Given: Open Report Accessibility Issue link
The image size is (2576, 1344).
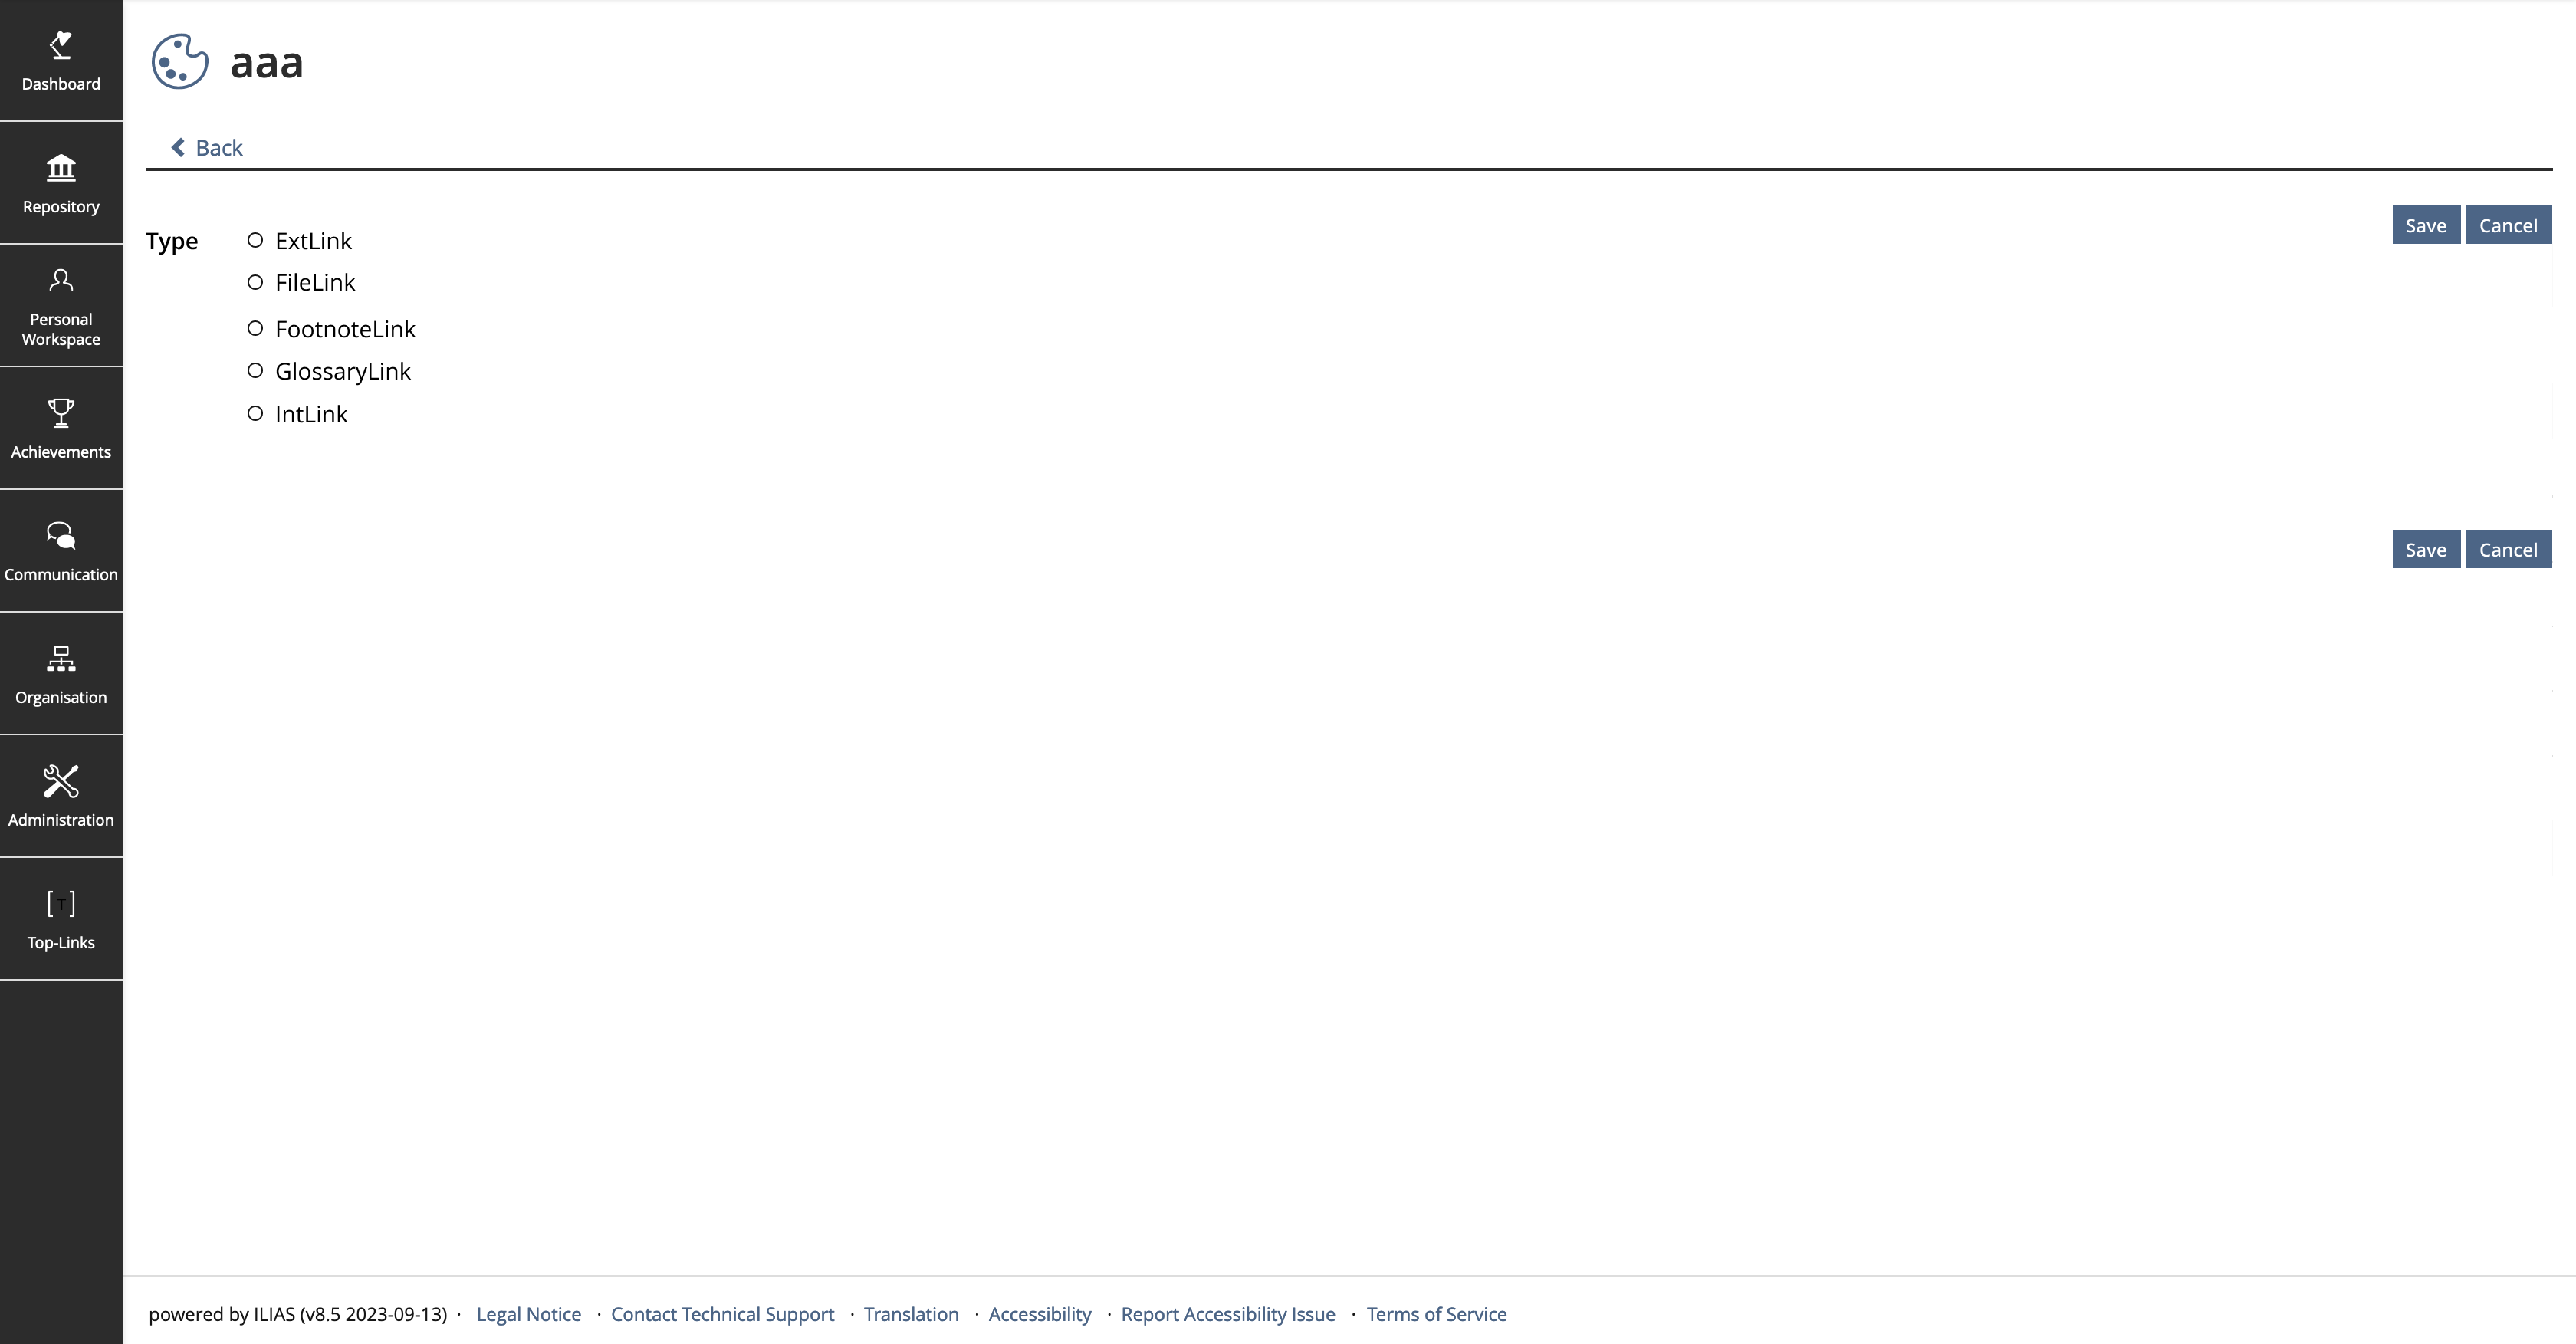Looking at the screenshot, I should click(1227, 1314).
